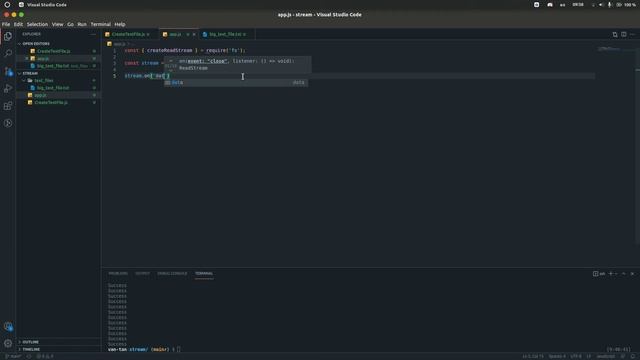Click the JavaScript language mode in status bar

(x=605, y=356)
